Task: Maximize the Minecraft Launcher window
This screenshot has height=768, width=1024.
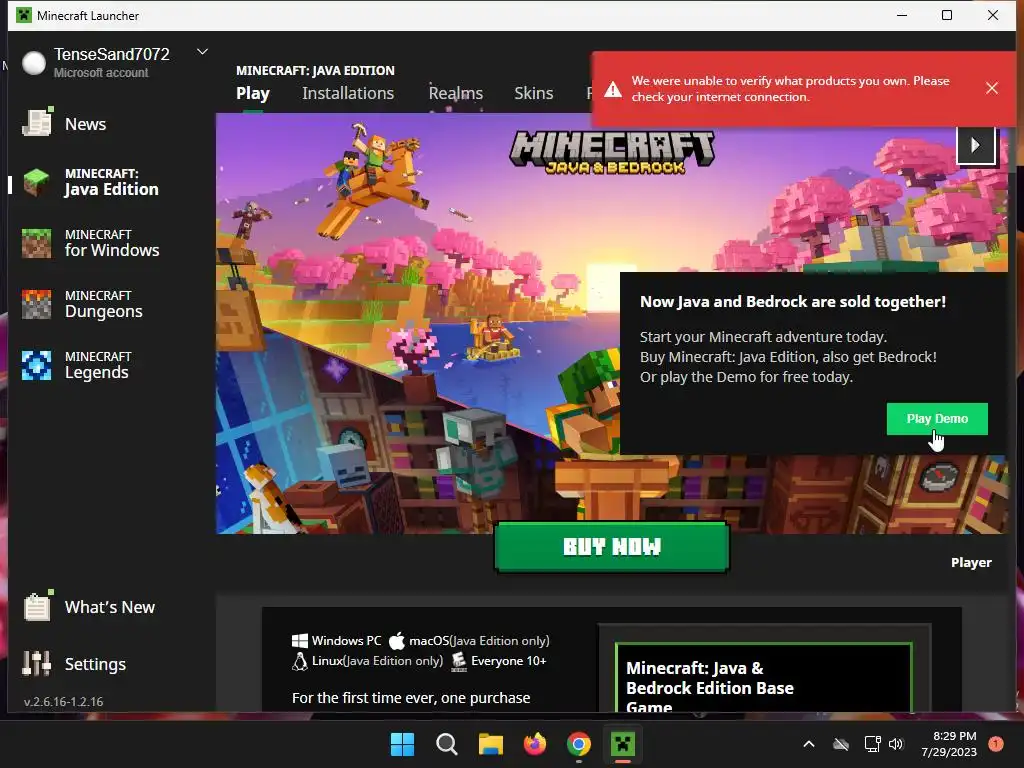Action: click(947, 15)
